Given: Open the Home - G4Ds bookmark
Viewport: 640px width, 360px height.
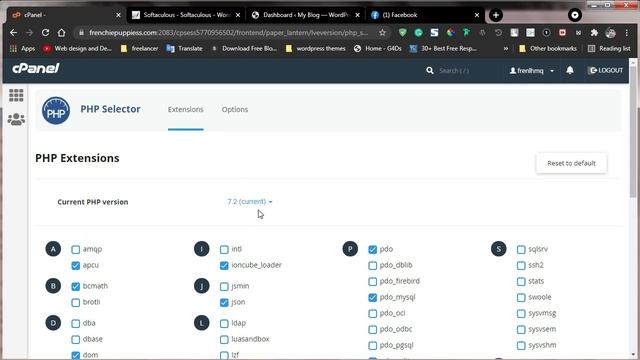Looking at the screenshot, I should pyautogui.click(x=378, y=48).
